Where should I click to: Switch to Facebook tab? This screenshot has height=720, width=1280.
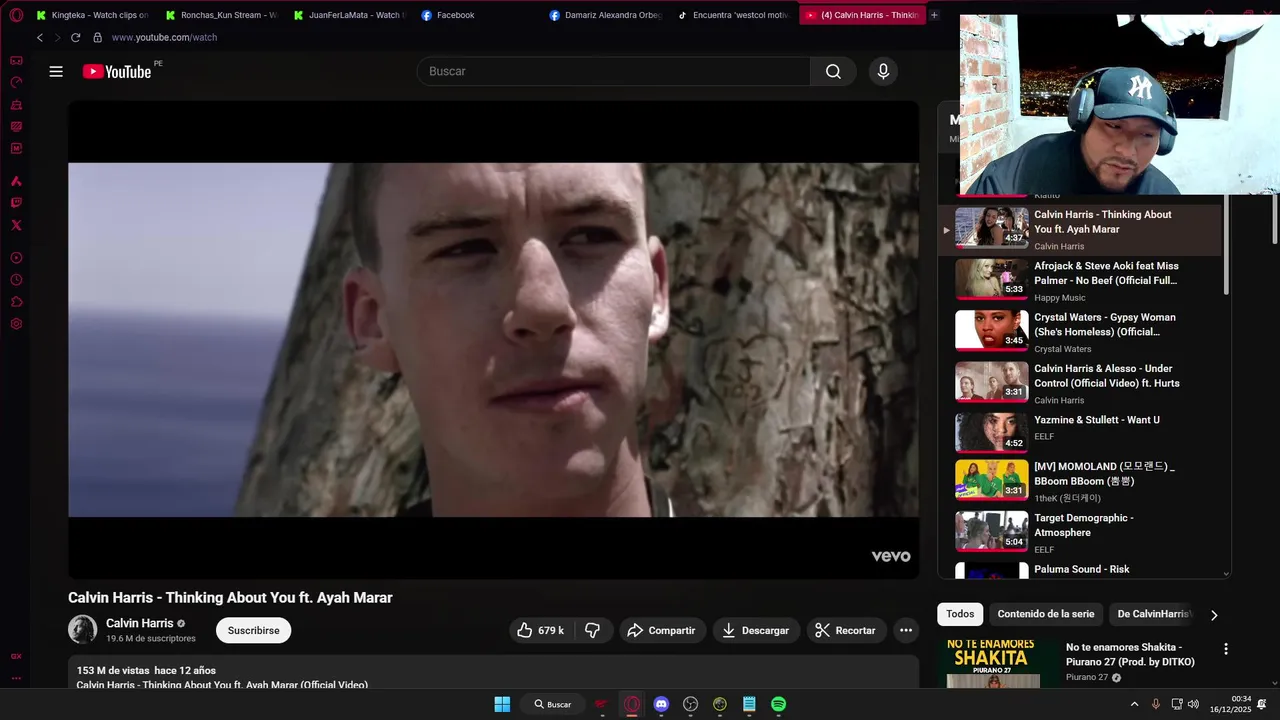478,15
